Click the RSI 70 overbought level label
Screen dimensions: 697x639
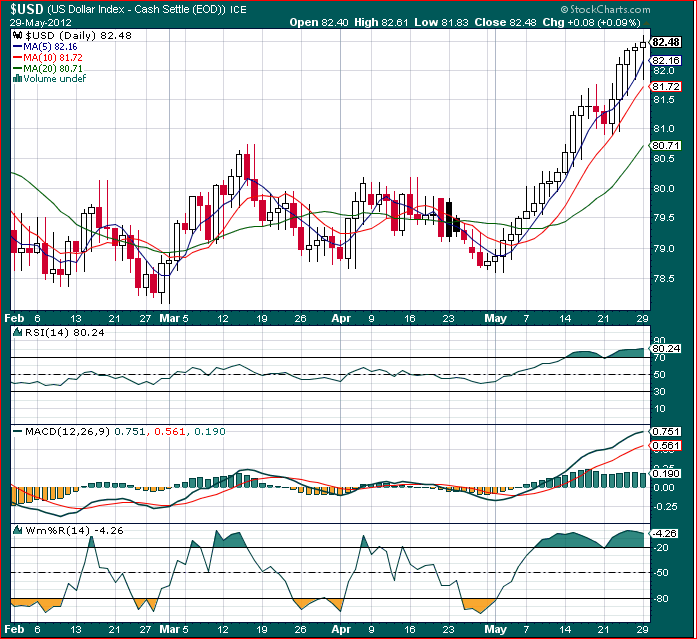[x=660, y=358]
